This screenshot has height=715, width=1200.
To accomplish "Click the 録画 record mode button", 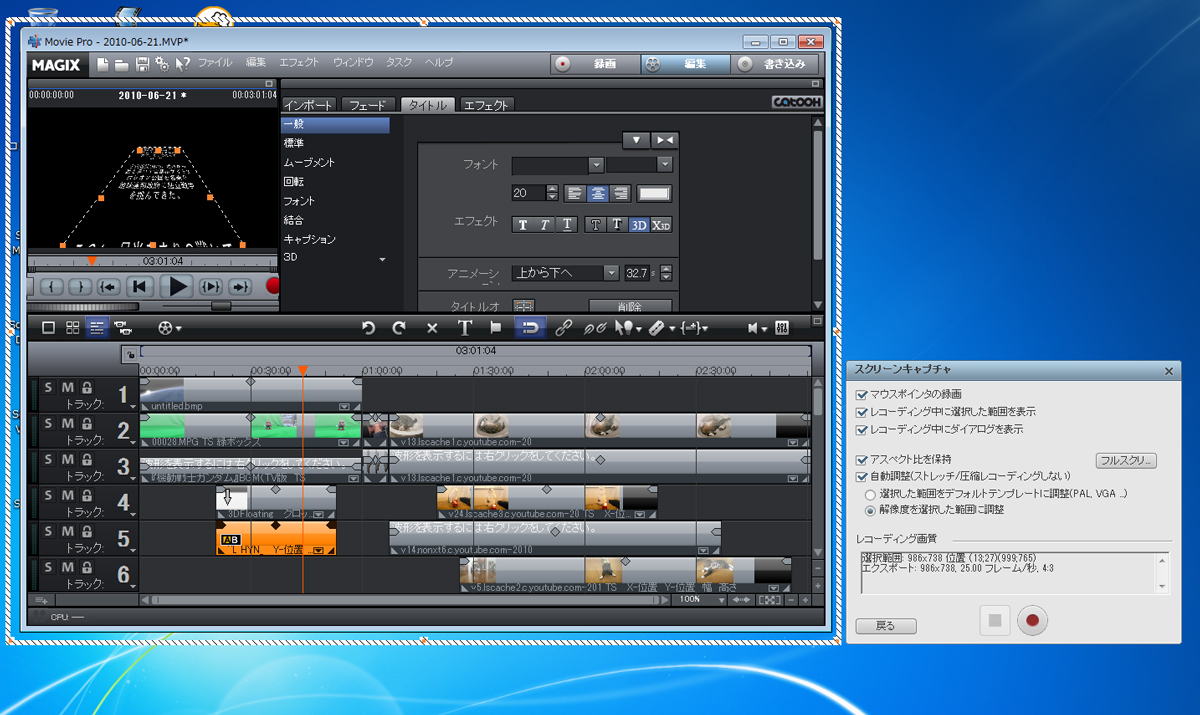I will [x=594, y=64].
